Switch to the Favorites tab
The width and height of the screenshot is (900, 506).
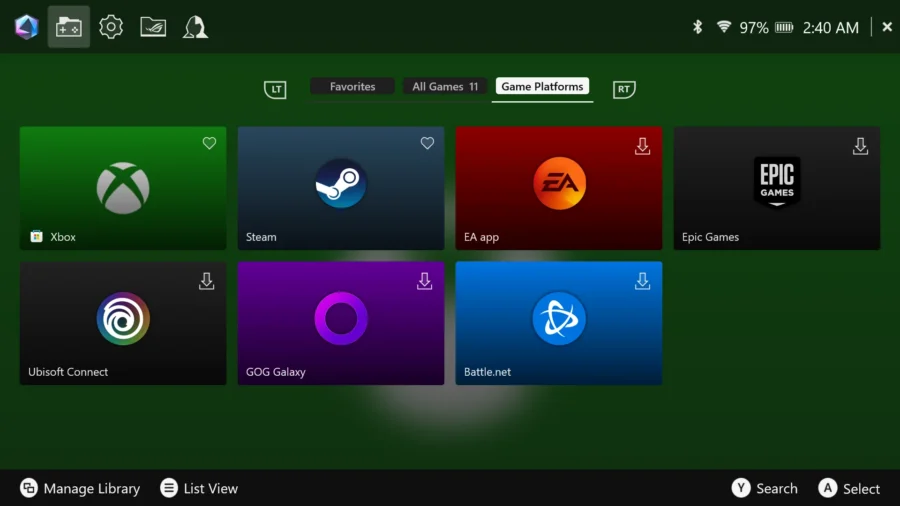[x=352, y=87]
